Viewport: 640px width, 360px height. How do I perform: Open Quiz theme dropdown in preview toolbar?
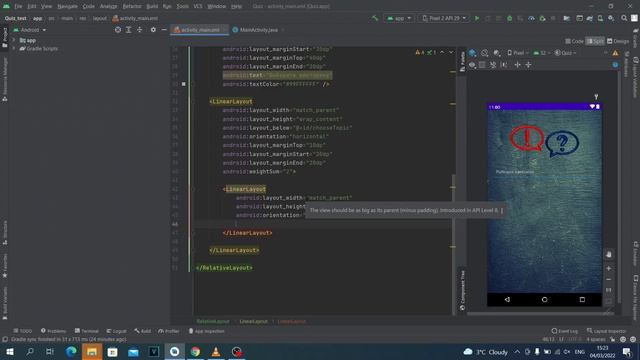(565, 53)
